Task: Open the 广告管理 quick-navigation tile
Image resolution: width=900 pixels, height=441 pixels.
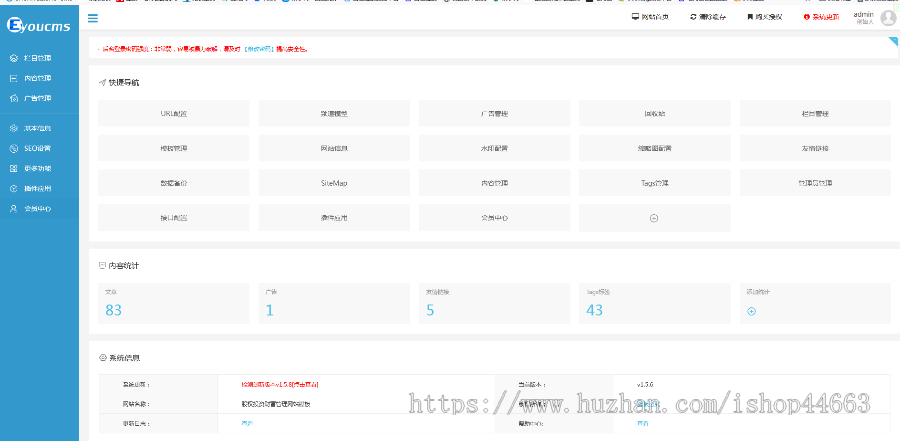Action: (x=494, y=113)
